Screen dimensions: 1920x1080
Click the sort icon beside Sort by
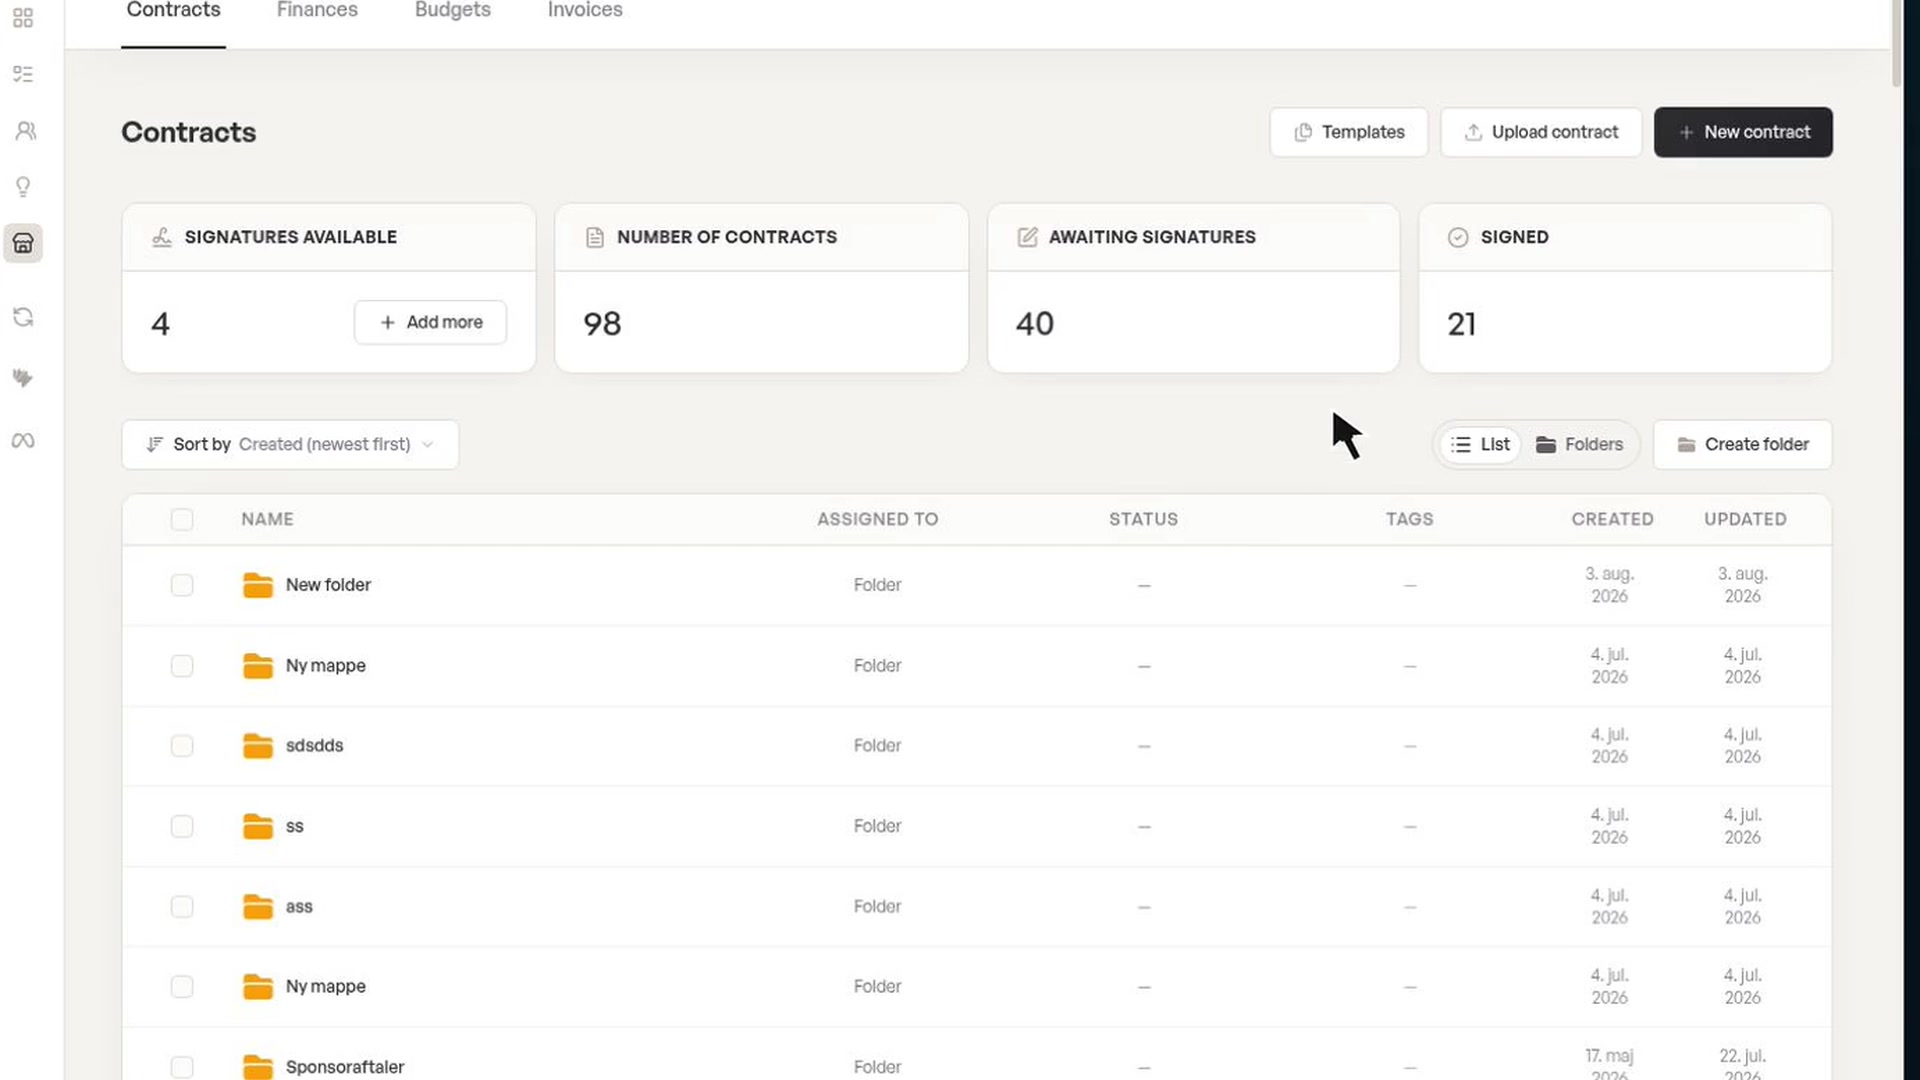[154, 444]
